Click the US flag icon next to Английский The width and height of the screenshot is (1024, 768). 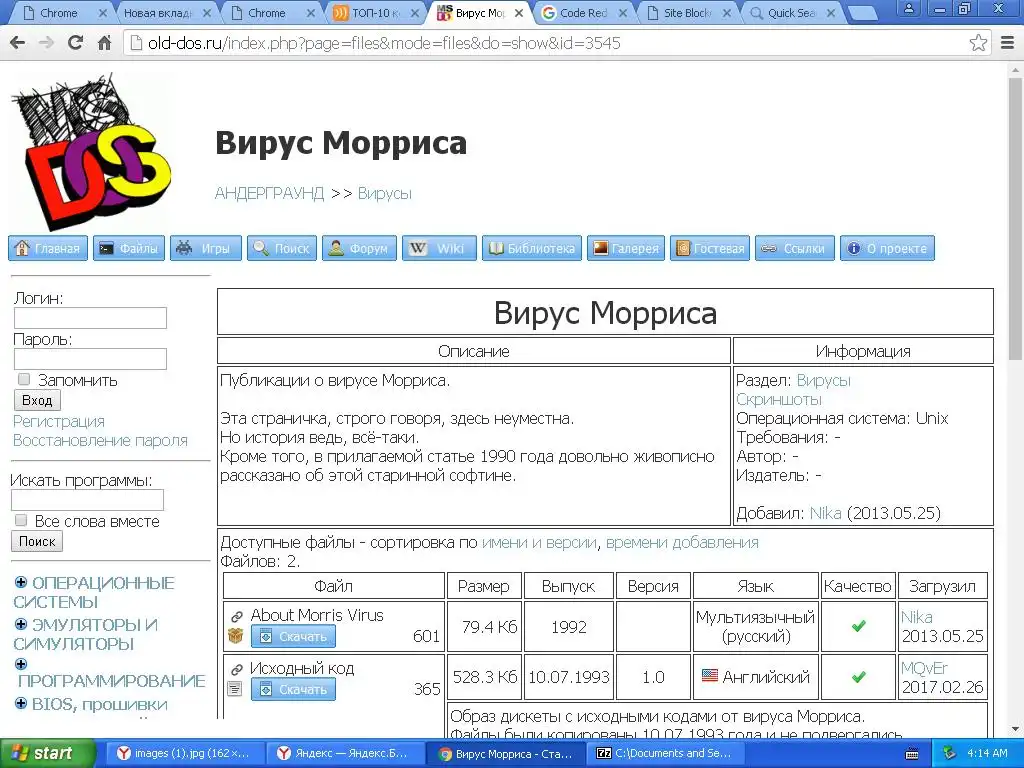pos(710,676)
